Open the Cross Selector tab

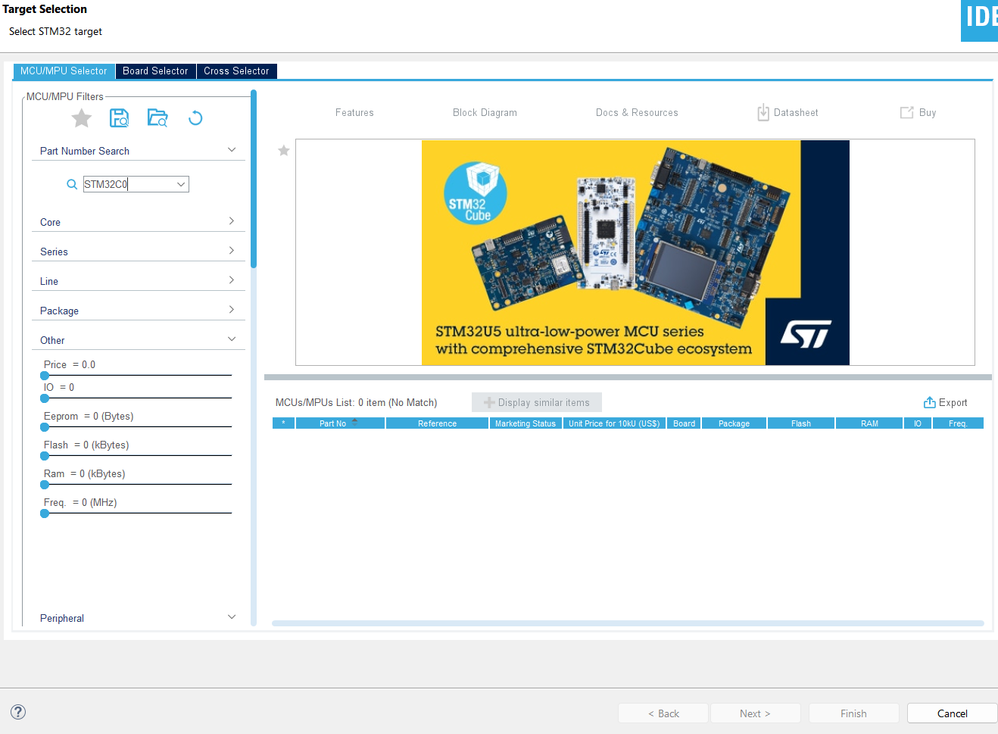[237, 71]
